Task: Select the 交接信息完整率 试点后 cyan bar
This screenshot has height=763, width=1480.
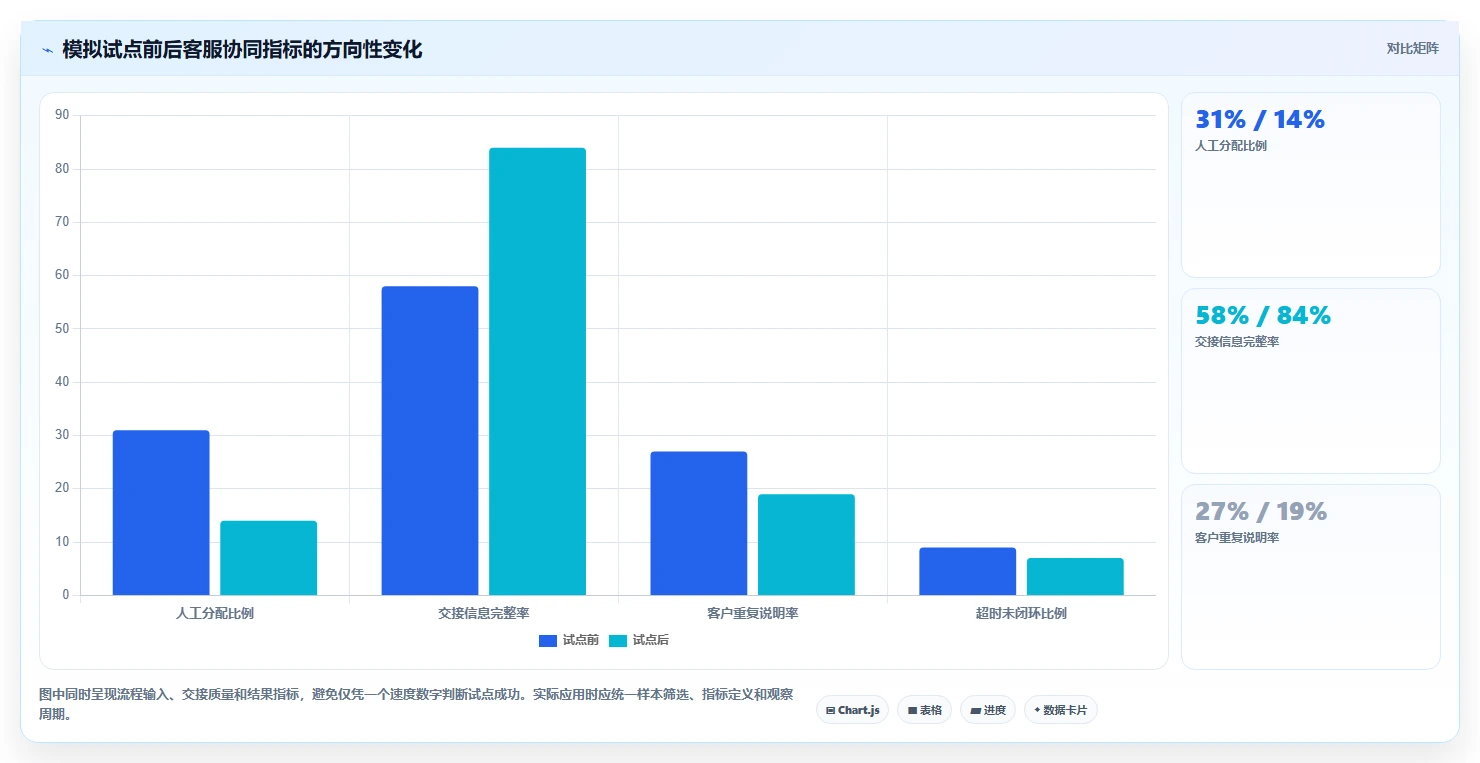Action: coord(537,372)
